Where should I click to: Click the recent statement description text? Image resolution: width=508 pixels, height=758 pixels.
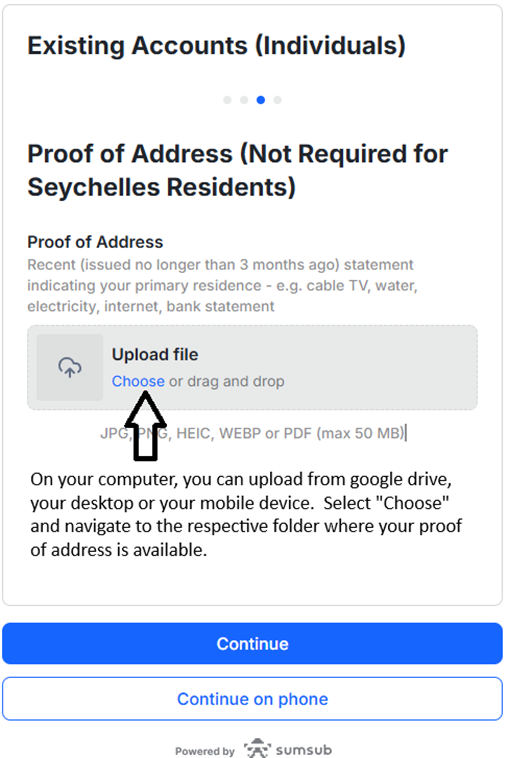(x=222, y=285)
